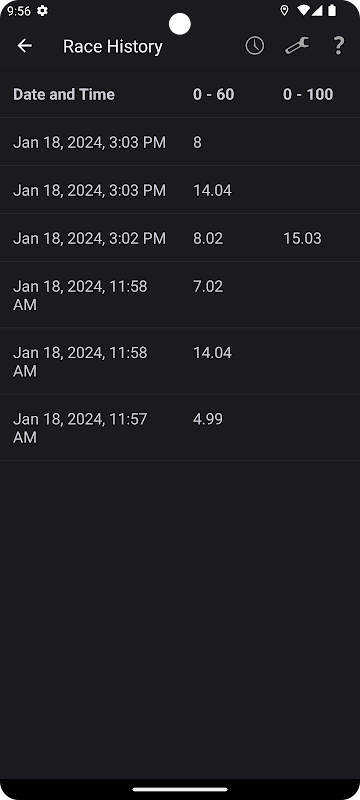The width and height of the screenshot is (360, 800).
Task: Select the 0 - 100 column header
Action: [308, 94]
